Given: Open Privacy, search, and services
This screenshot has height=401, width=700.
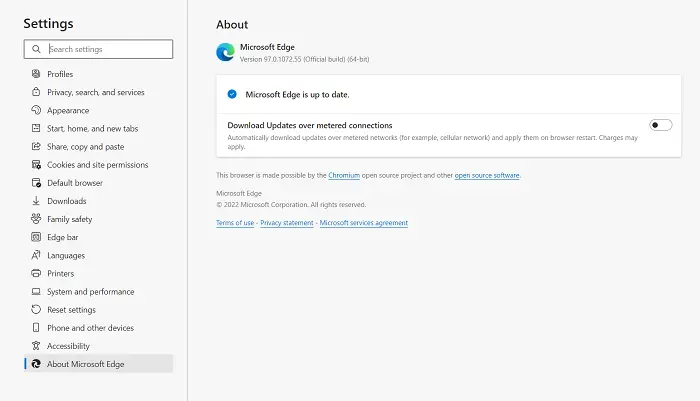Looking at the screenshot, I should click(98, 92).
